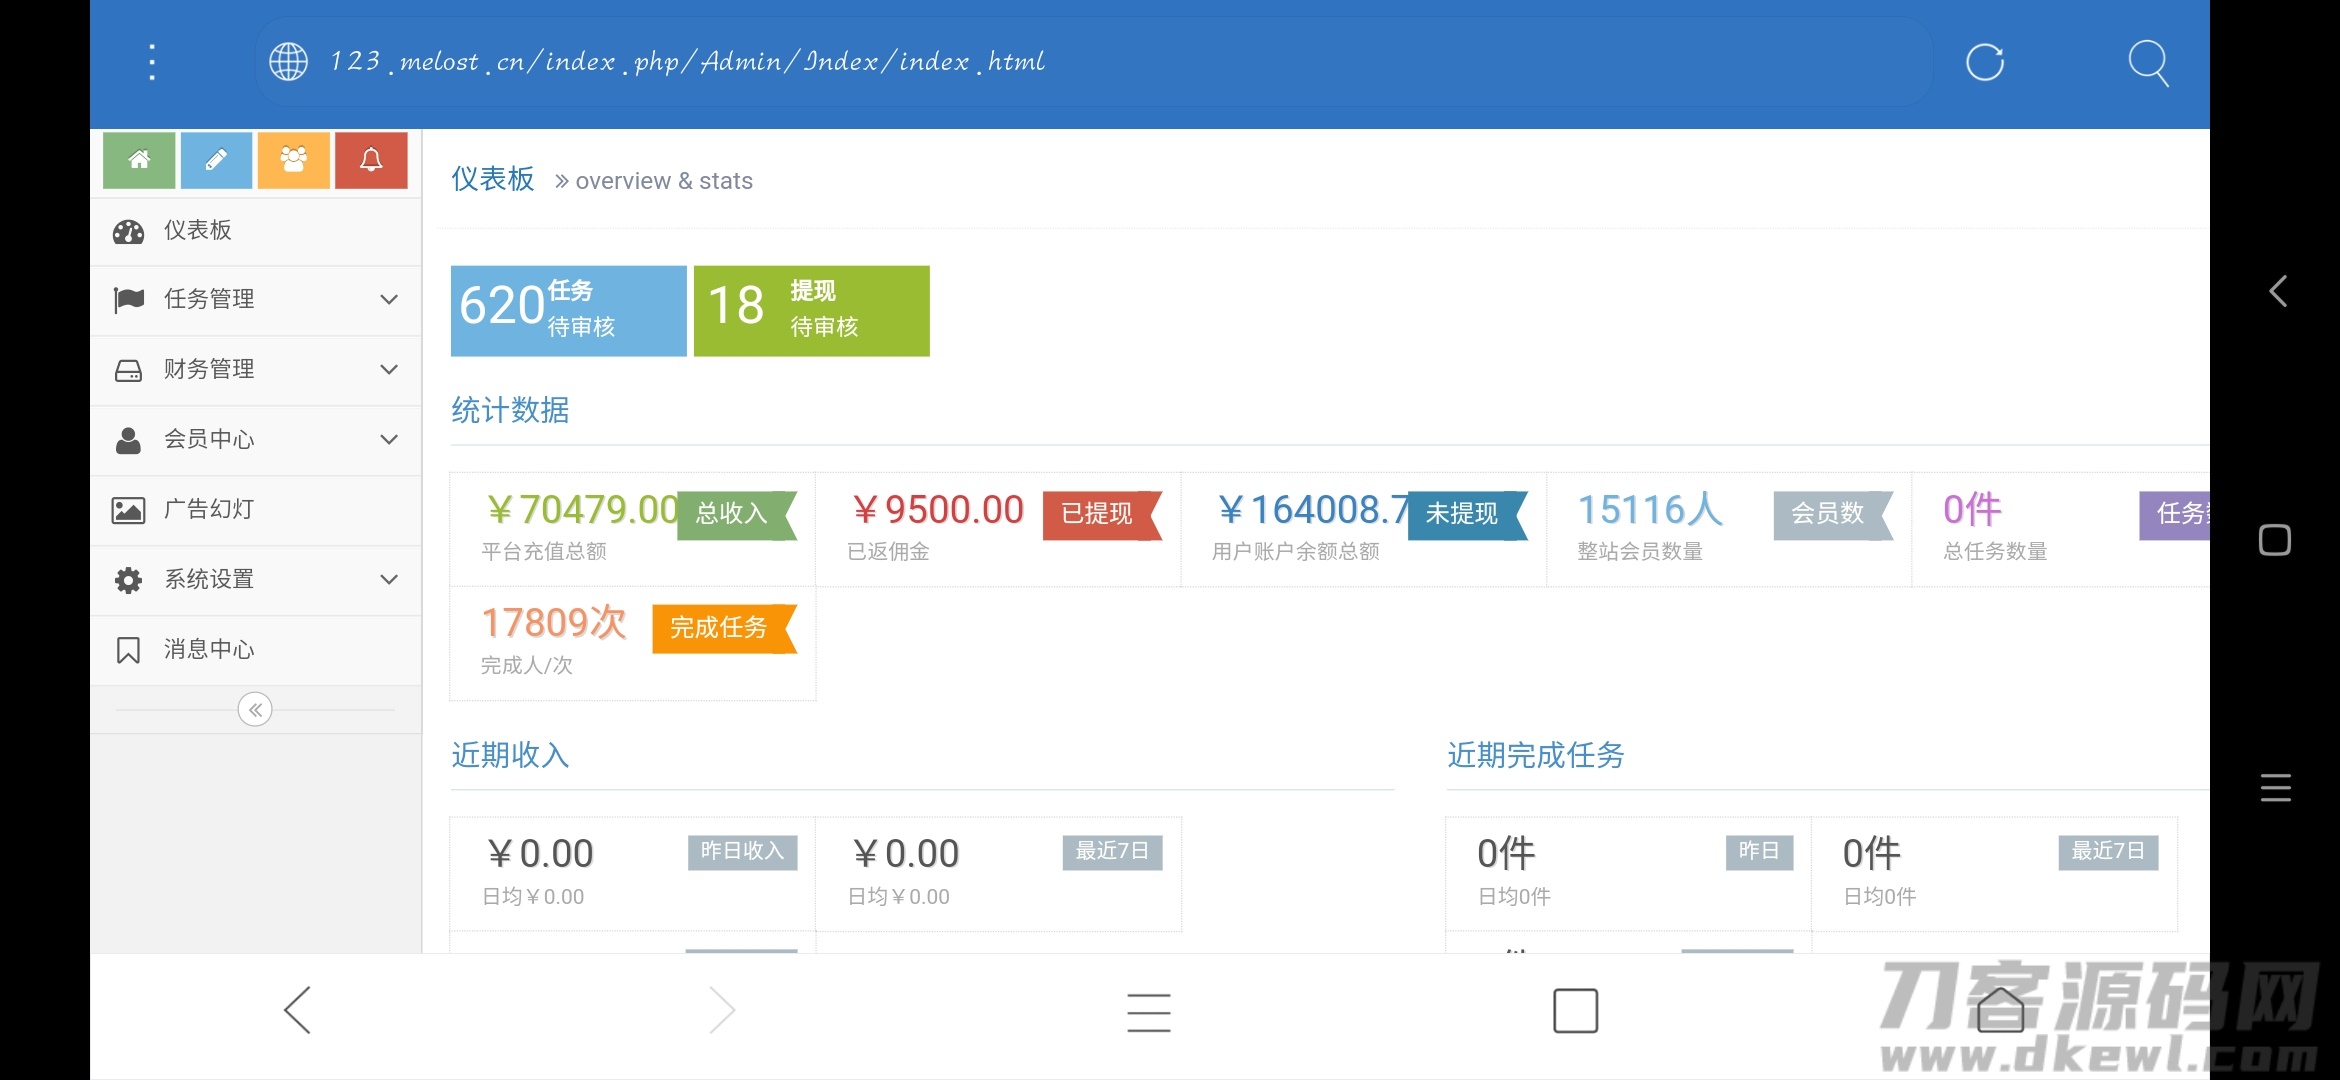The width and height of the screenshot is (2340, 1080).
Task: Collapse the sidebar with the double-arrow button
Action: [255, 710]
